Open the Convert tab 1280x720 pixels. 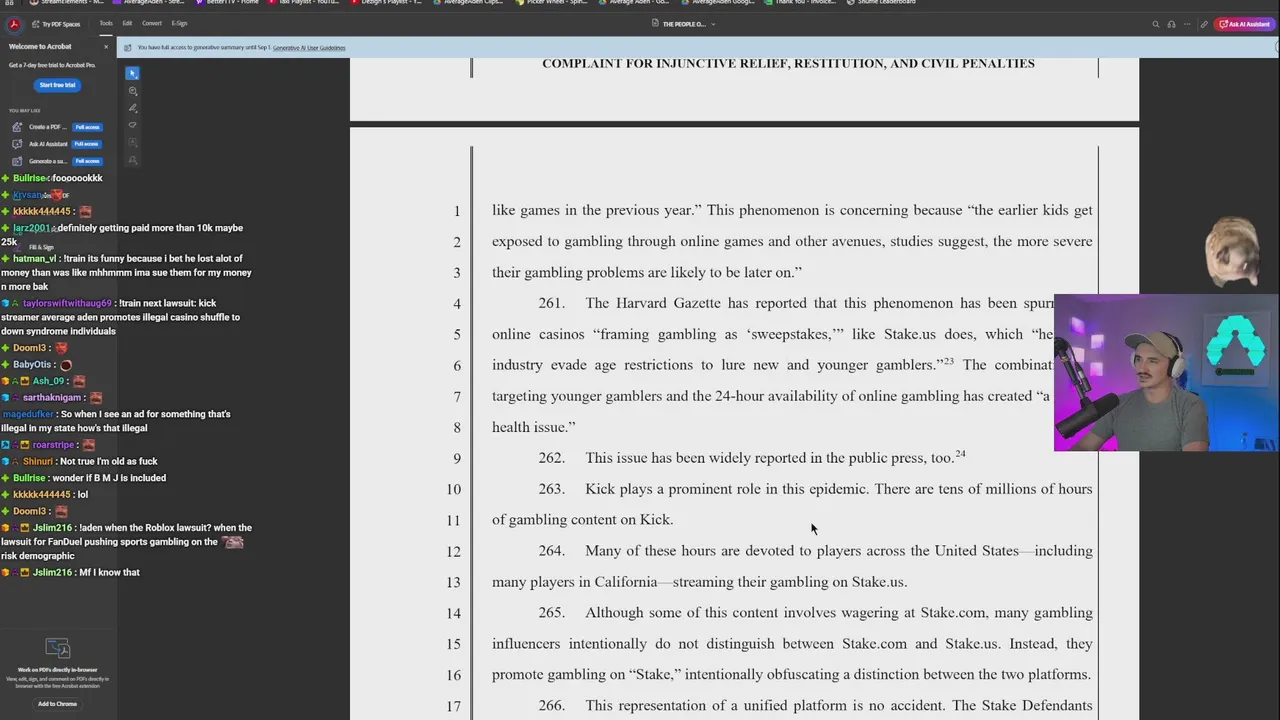coord(152,23)
